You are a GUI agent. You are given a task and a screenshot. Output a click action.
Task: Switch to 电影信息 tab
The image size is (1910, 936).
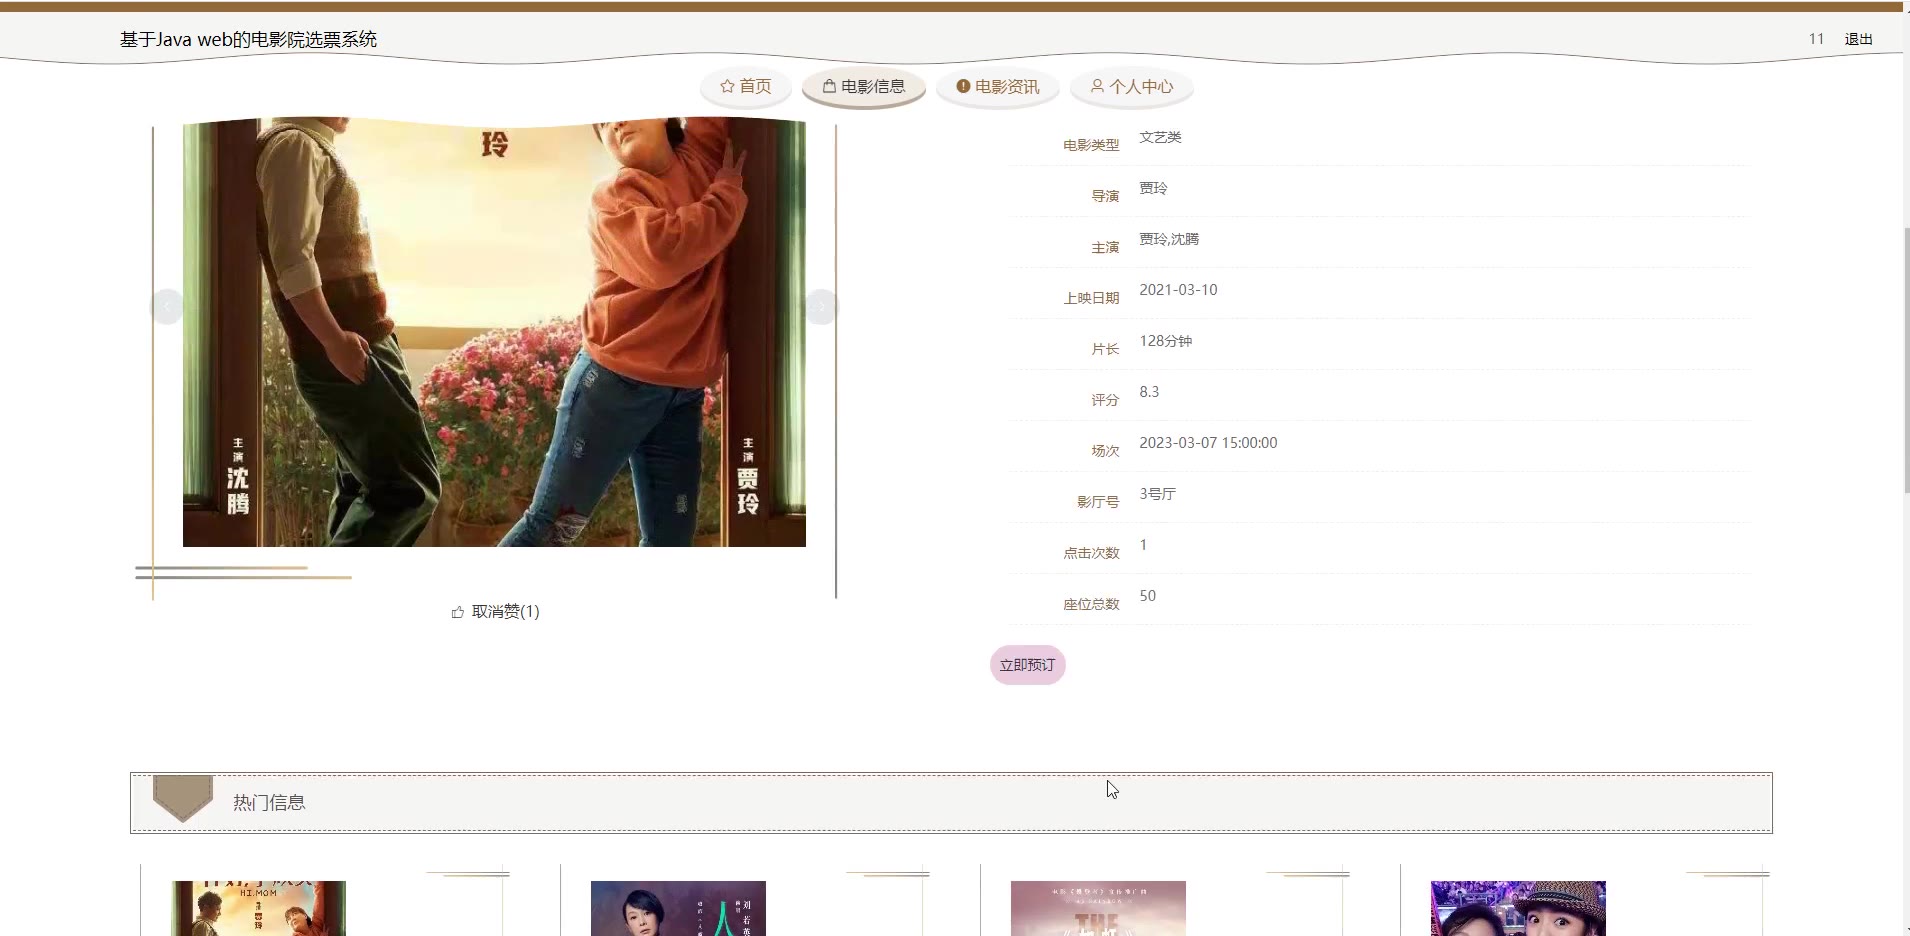coord(864,87)
